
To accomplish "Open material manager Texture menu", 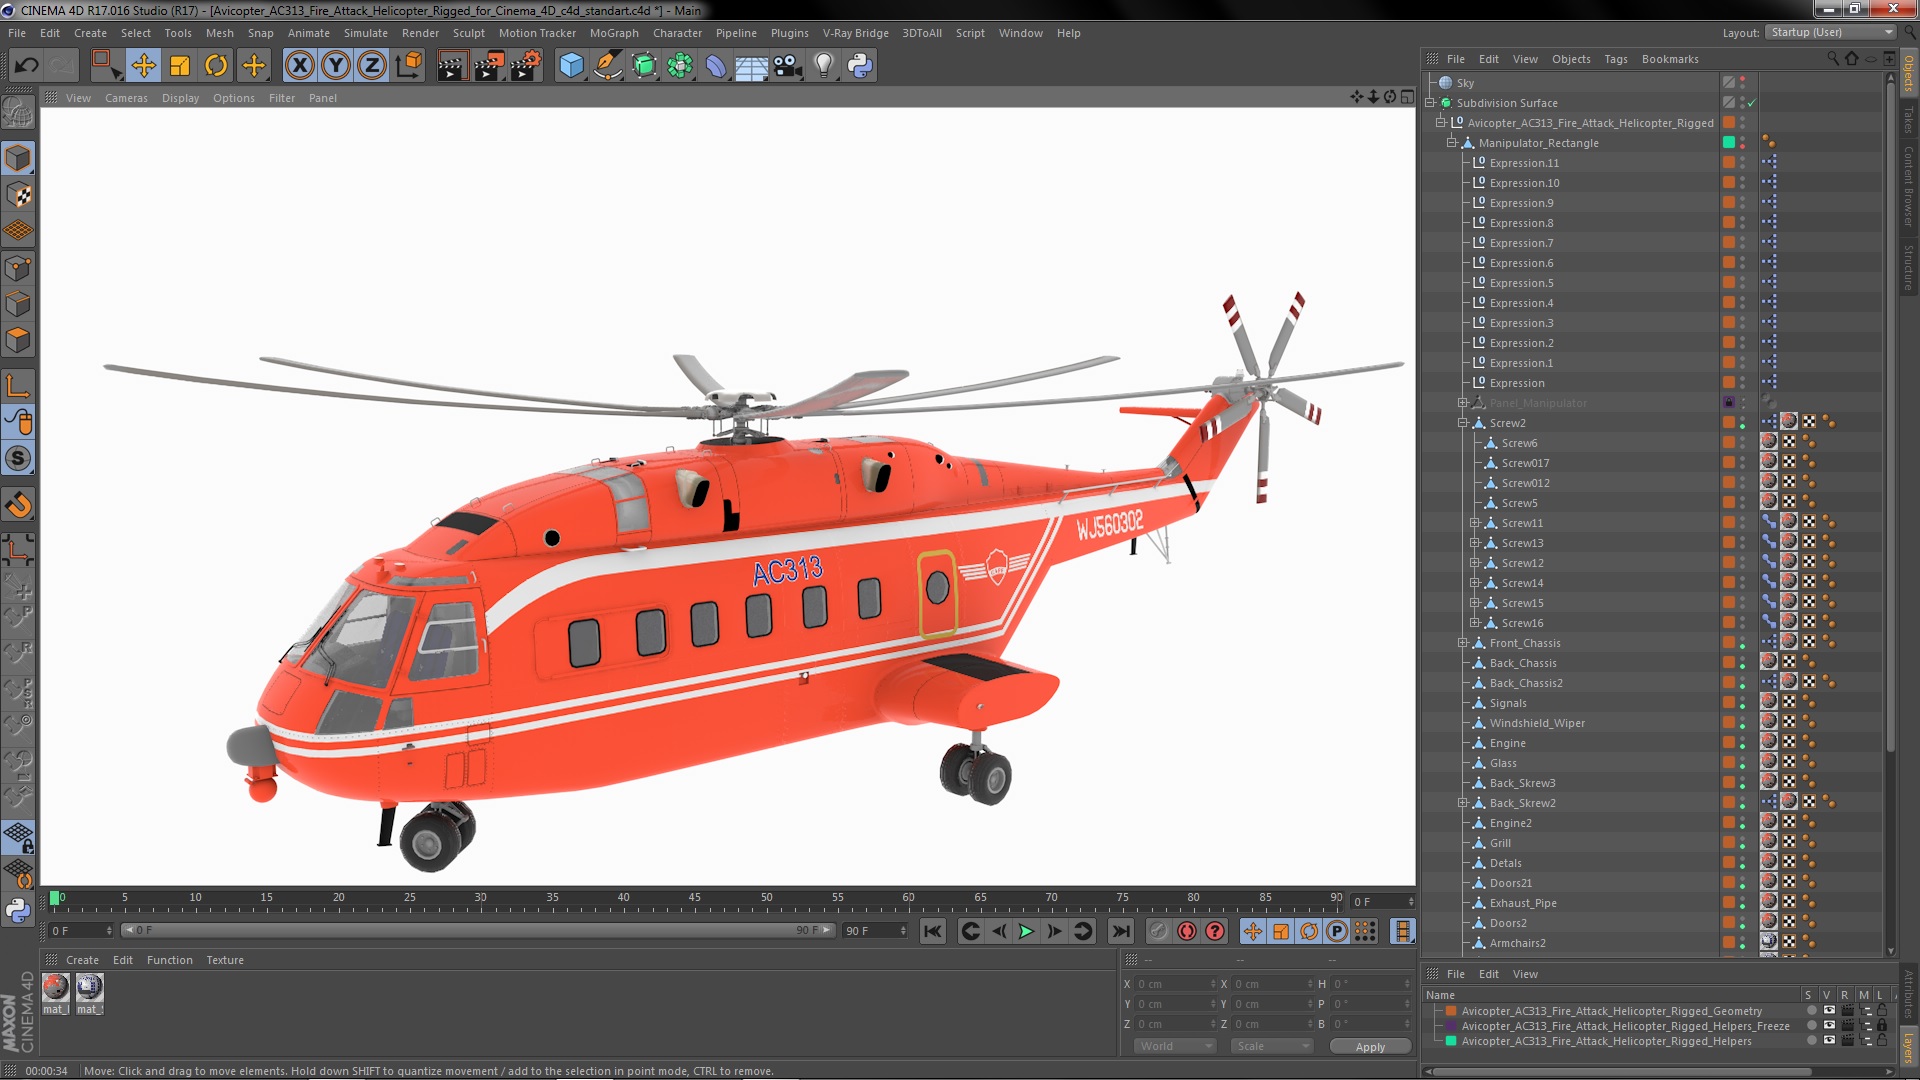I will point(225,960).
